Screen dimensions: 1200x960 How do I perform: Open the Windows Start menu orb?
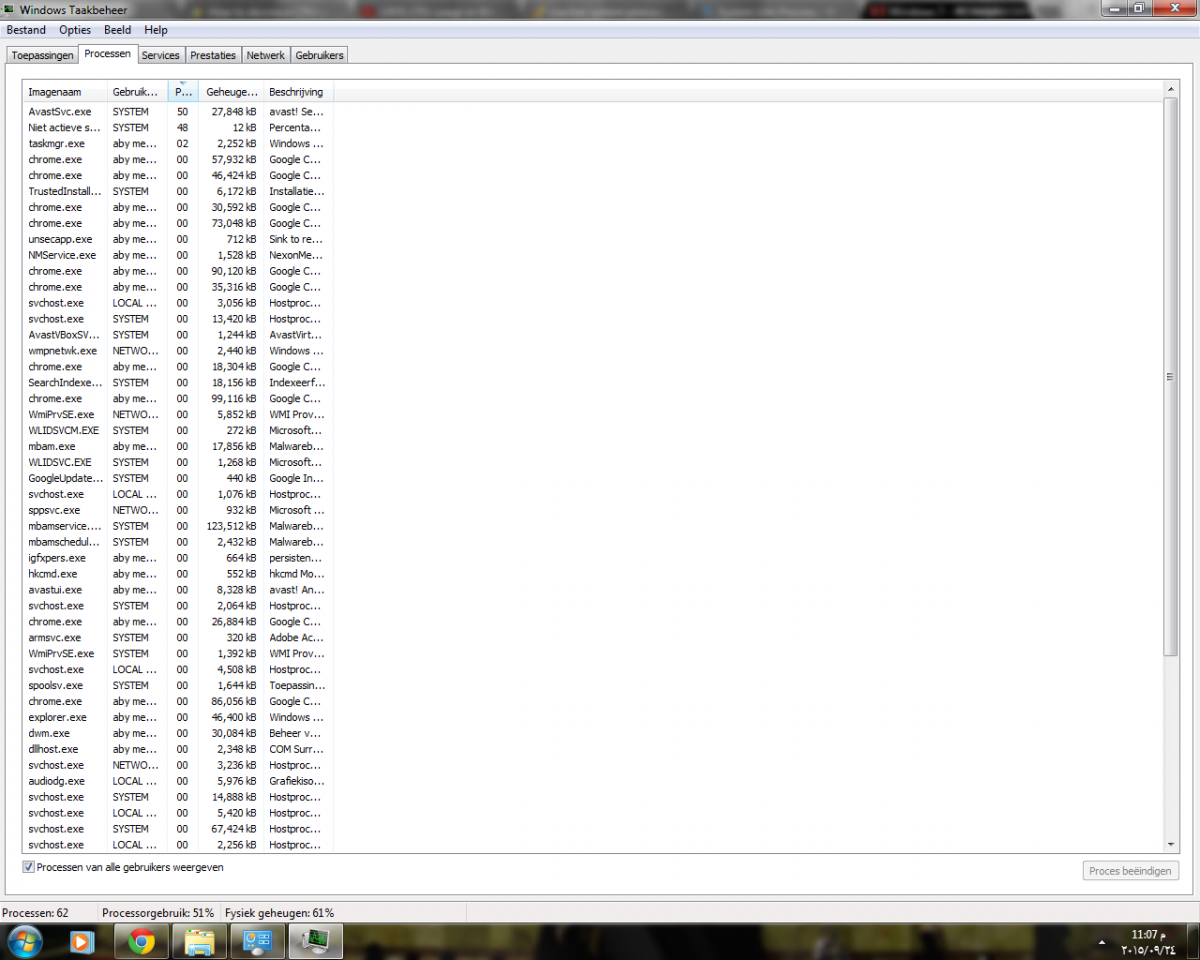[24, 941]
